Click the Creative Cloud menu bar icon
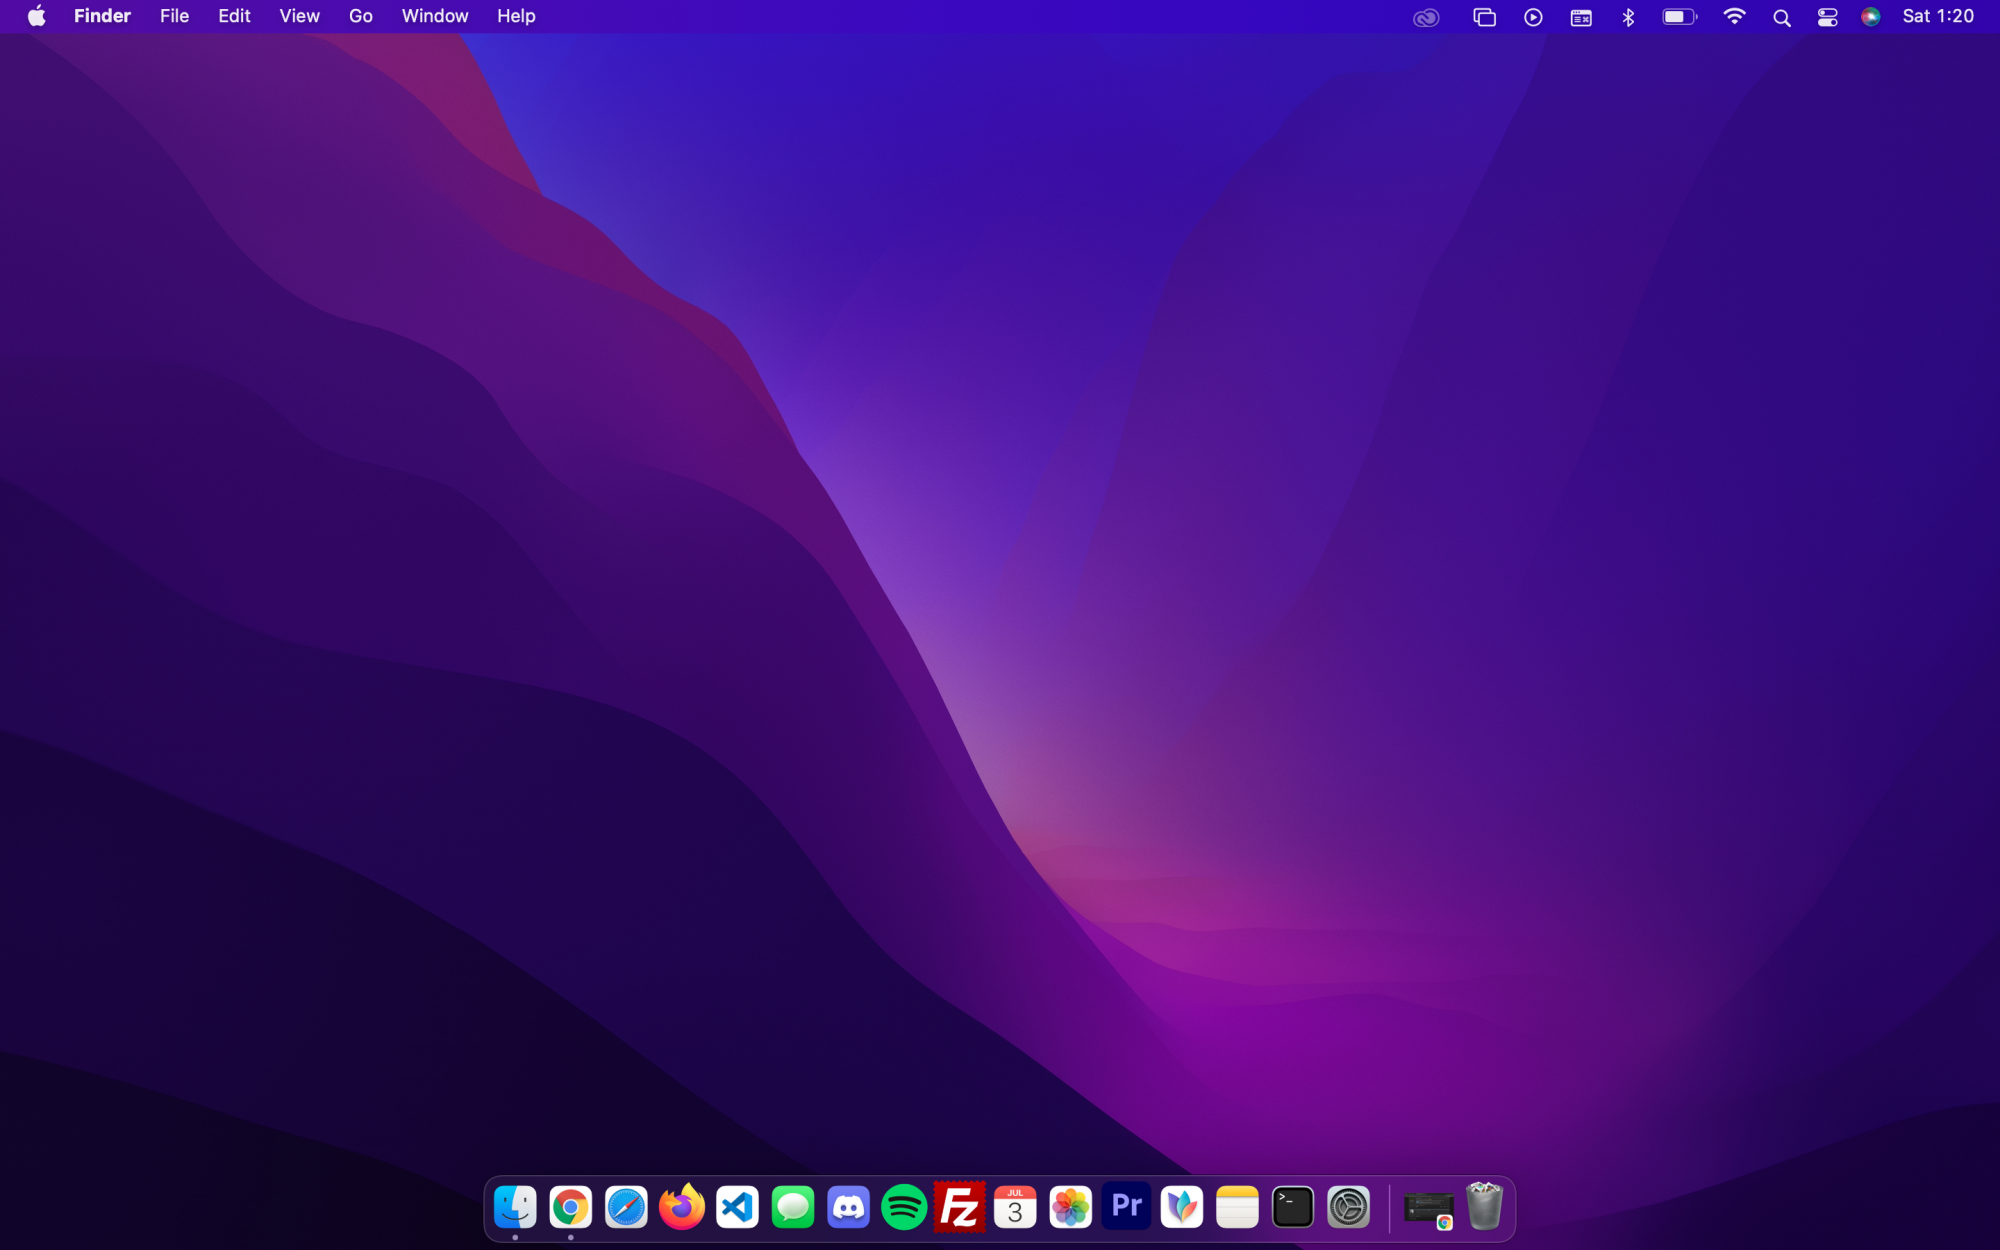This screenshot has width=2000, height=1250. (1426, 17)
